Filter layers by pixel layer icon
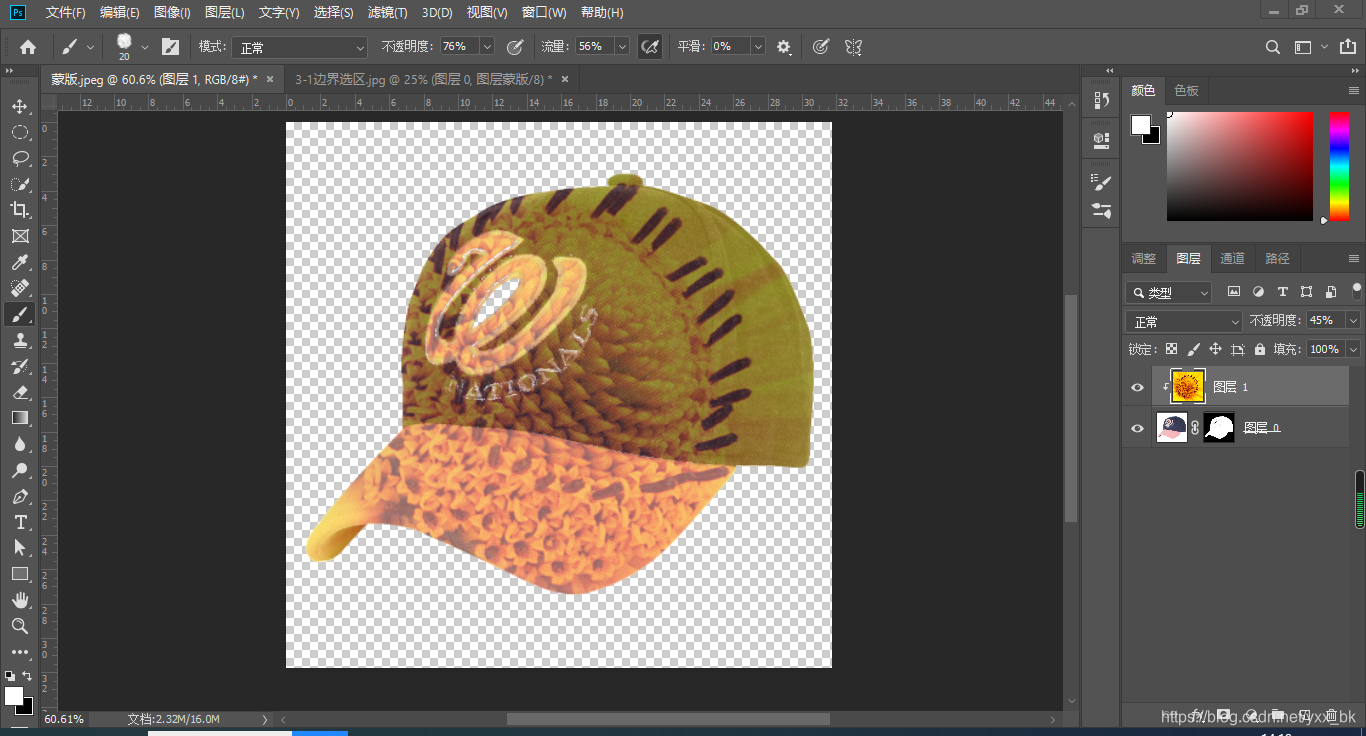 coord(1234,292)
